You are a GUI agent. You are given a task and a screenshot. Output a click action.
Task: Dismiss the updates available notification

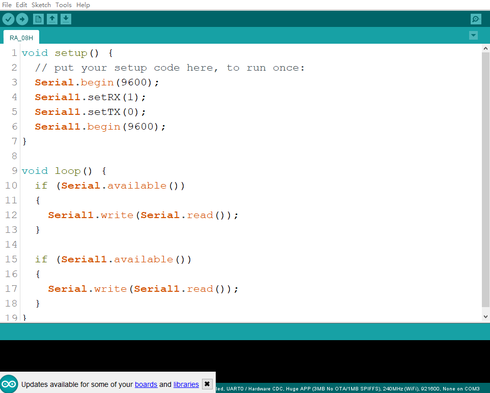[207, 384]
